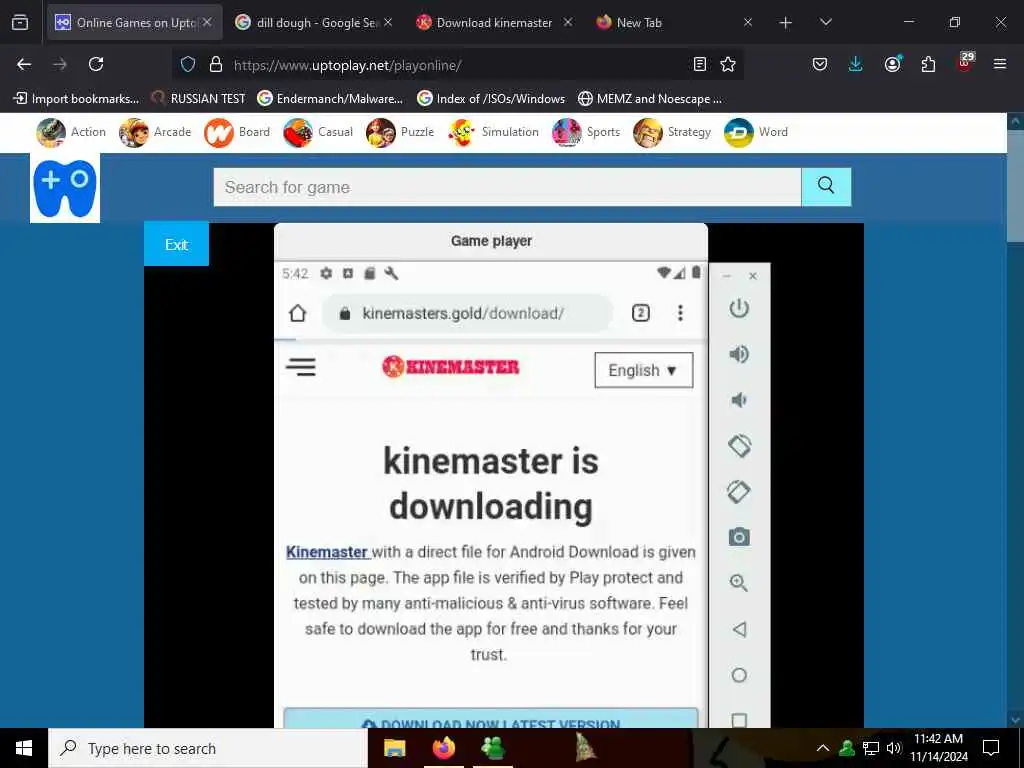
Task: Open a new tab with plus button
Action: (786, 22)
